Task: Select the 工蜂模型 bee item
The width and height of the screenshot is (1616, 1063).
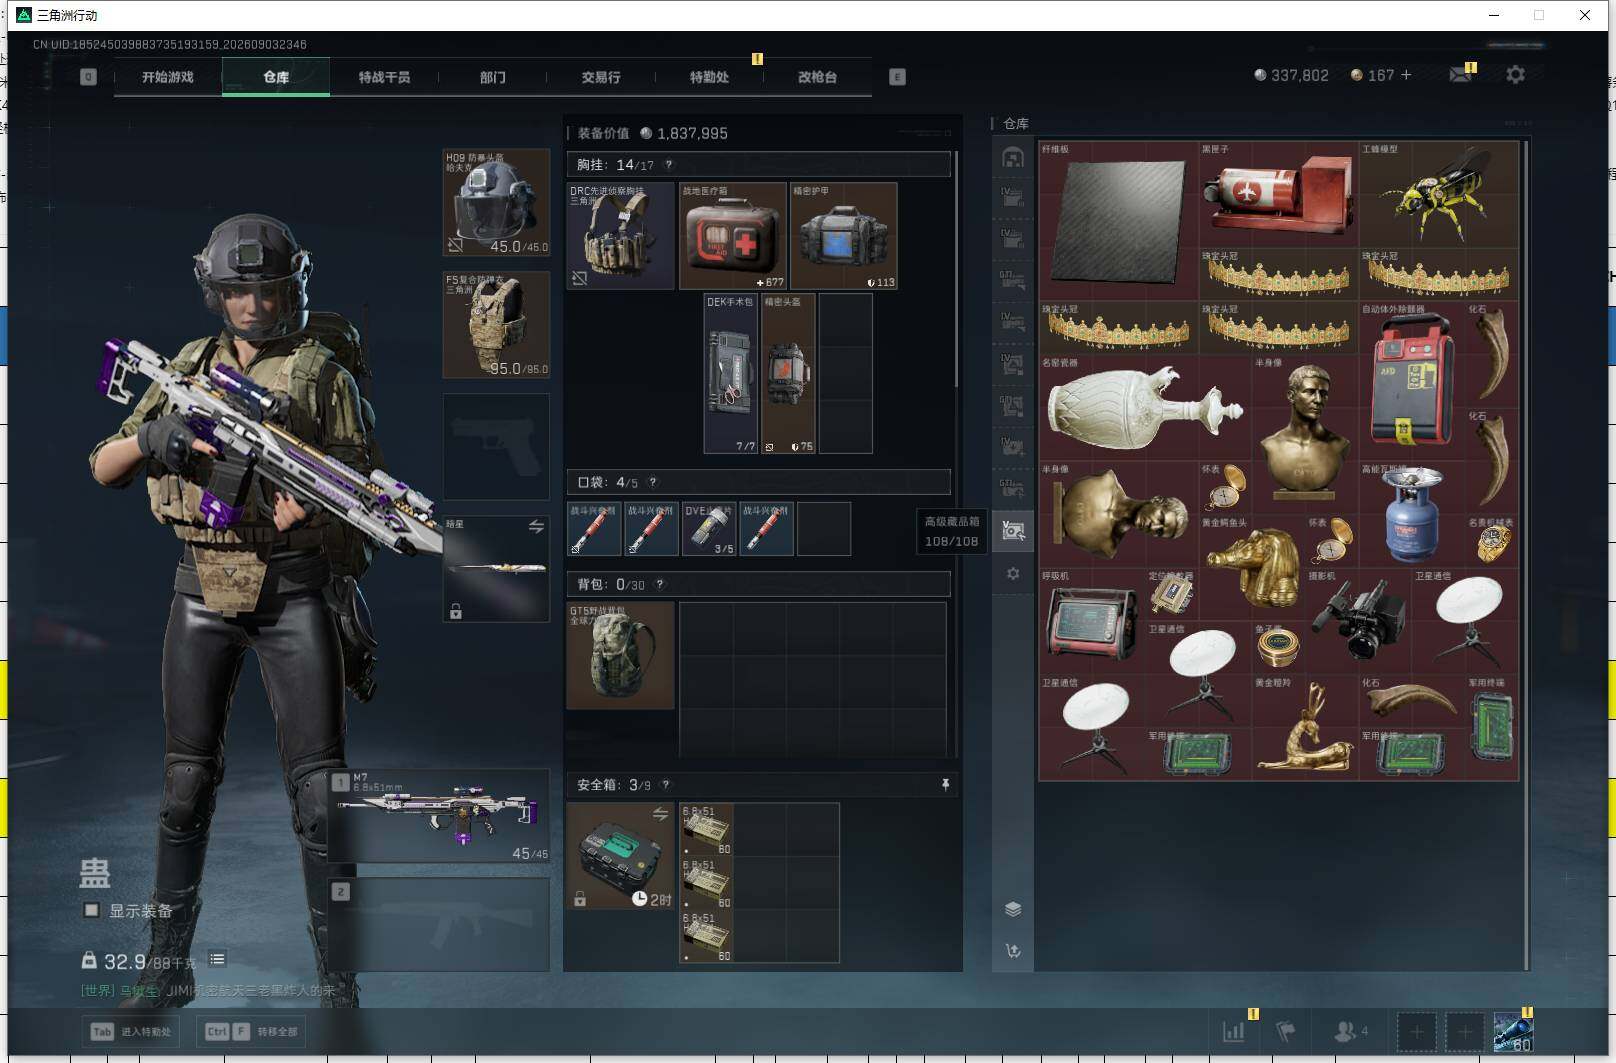Action: [1439, 194]
